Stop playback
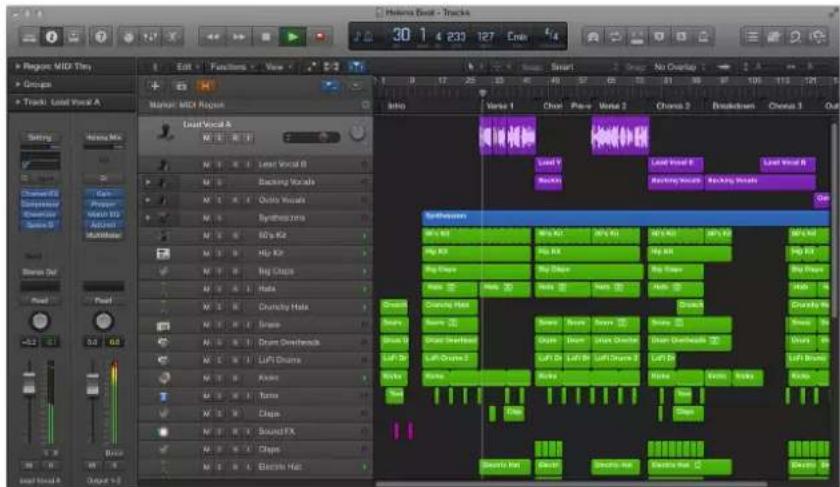Image resolution: width=840 pixels, height=487 pixels. tap(266, 36)
